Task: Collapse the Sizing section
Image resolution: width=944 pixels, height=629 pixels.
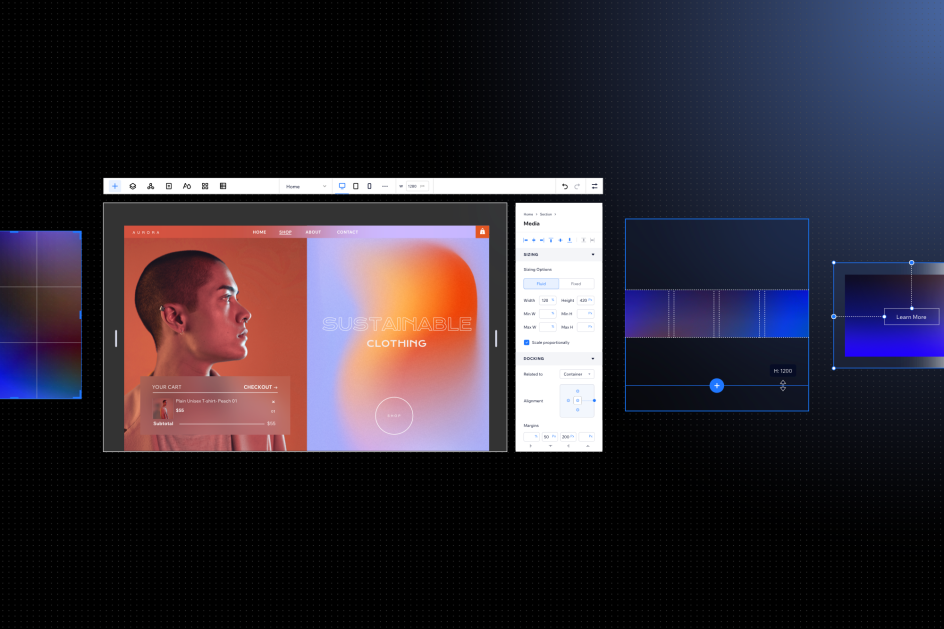Action: click(x=592, y=255)
